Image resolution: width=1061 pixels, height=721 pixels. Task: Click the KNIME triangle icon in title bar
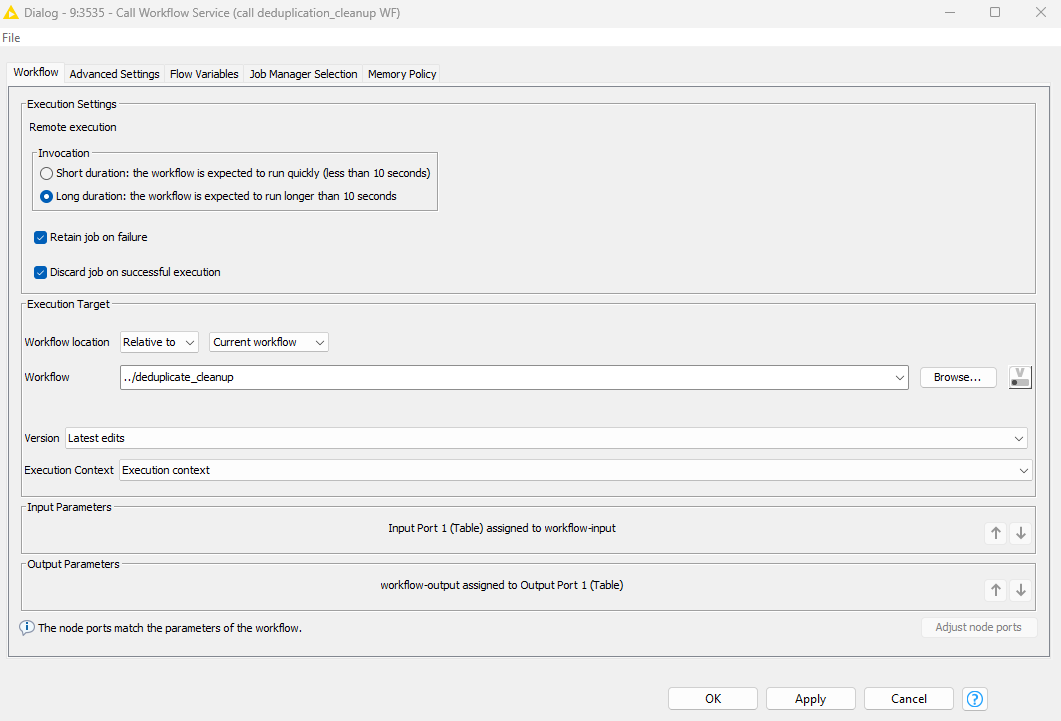point(13,12)
